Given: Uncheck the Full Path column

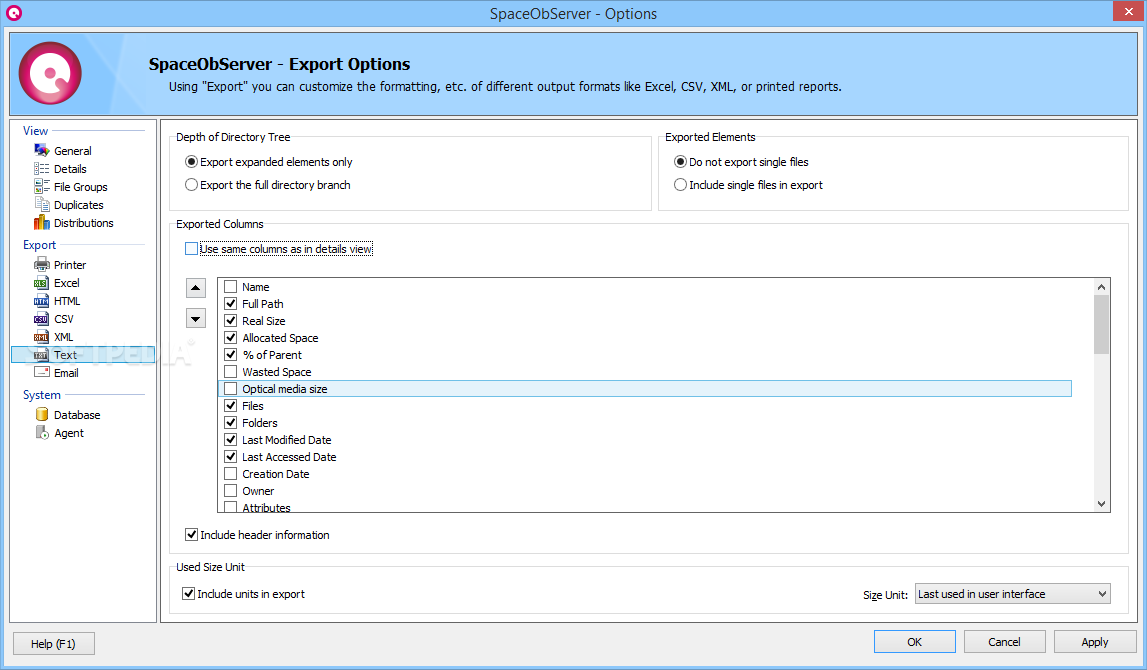Looking at the screenshot, I should point(230,304).
